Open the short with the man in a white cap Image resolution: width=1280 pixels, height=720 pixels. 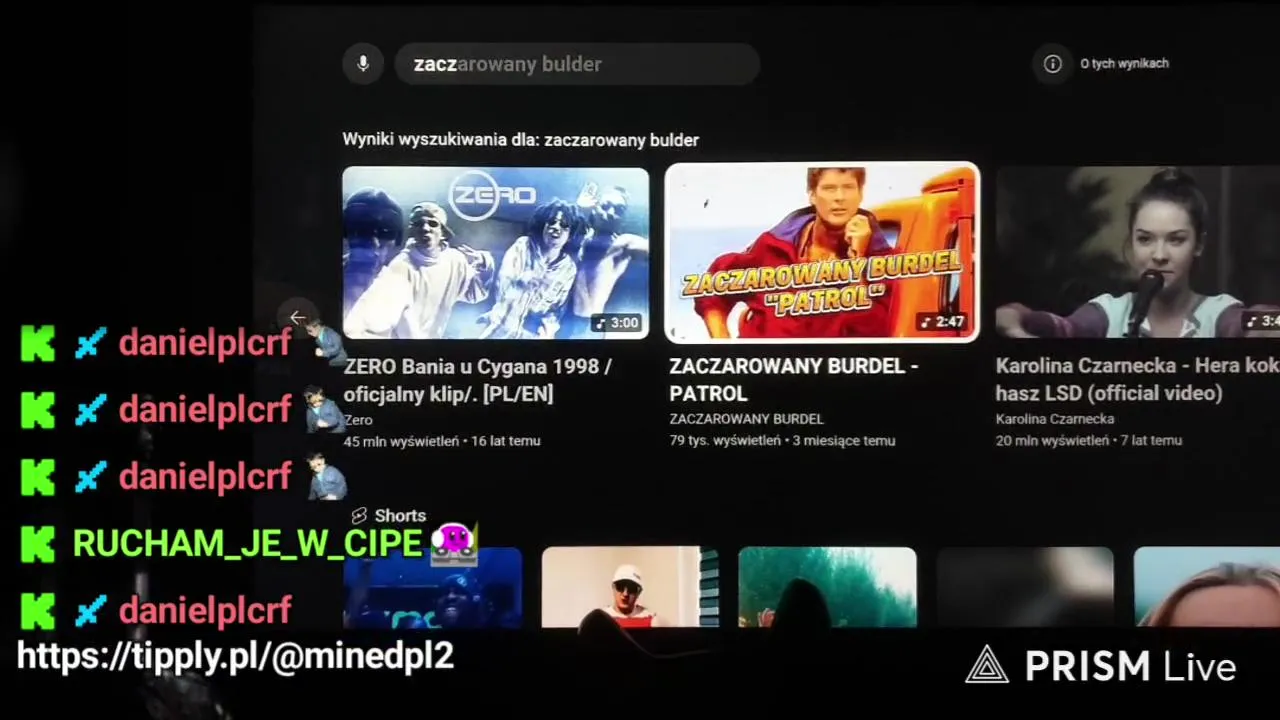tap(630, 587)
